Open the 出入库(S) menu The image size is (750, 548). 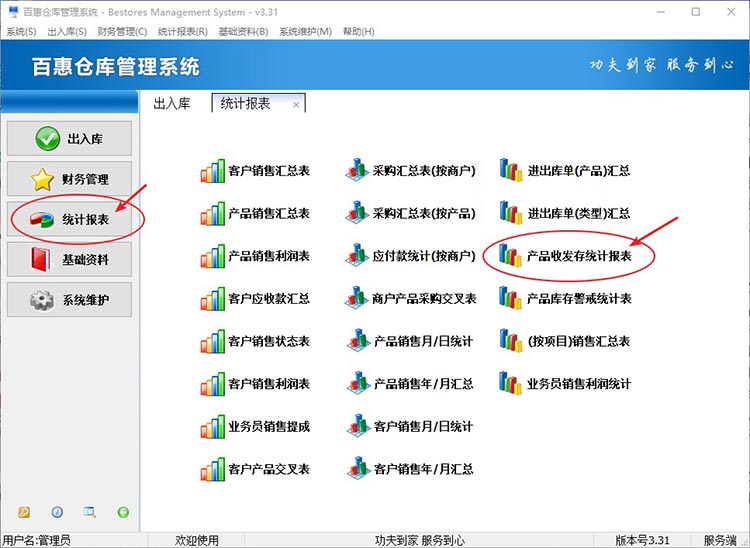coord(67,32)
